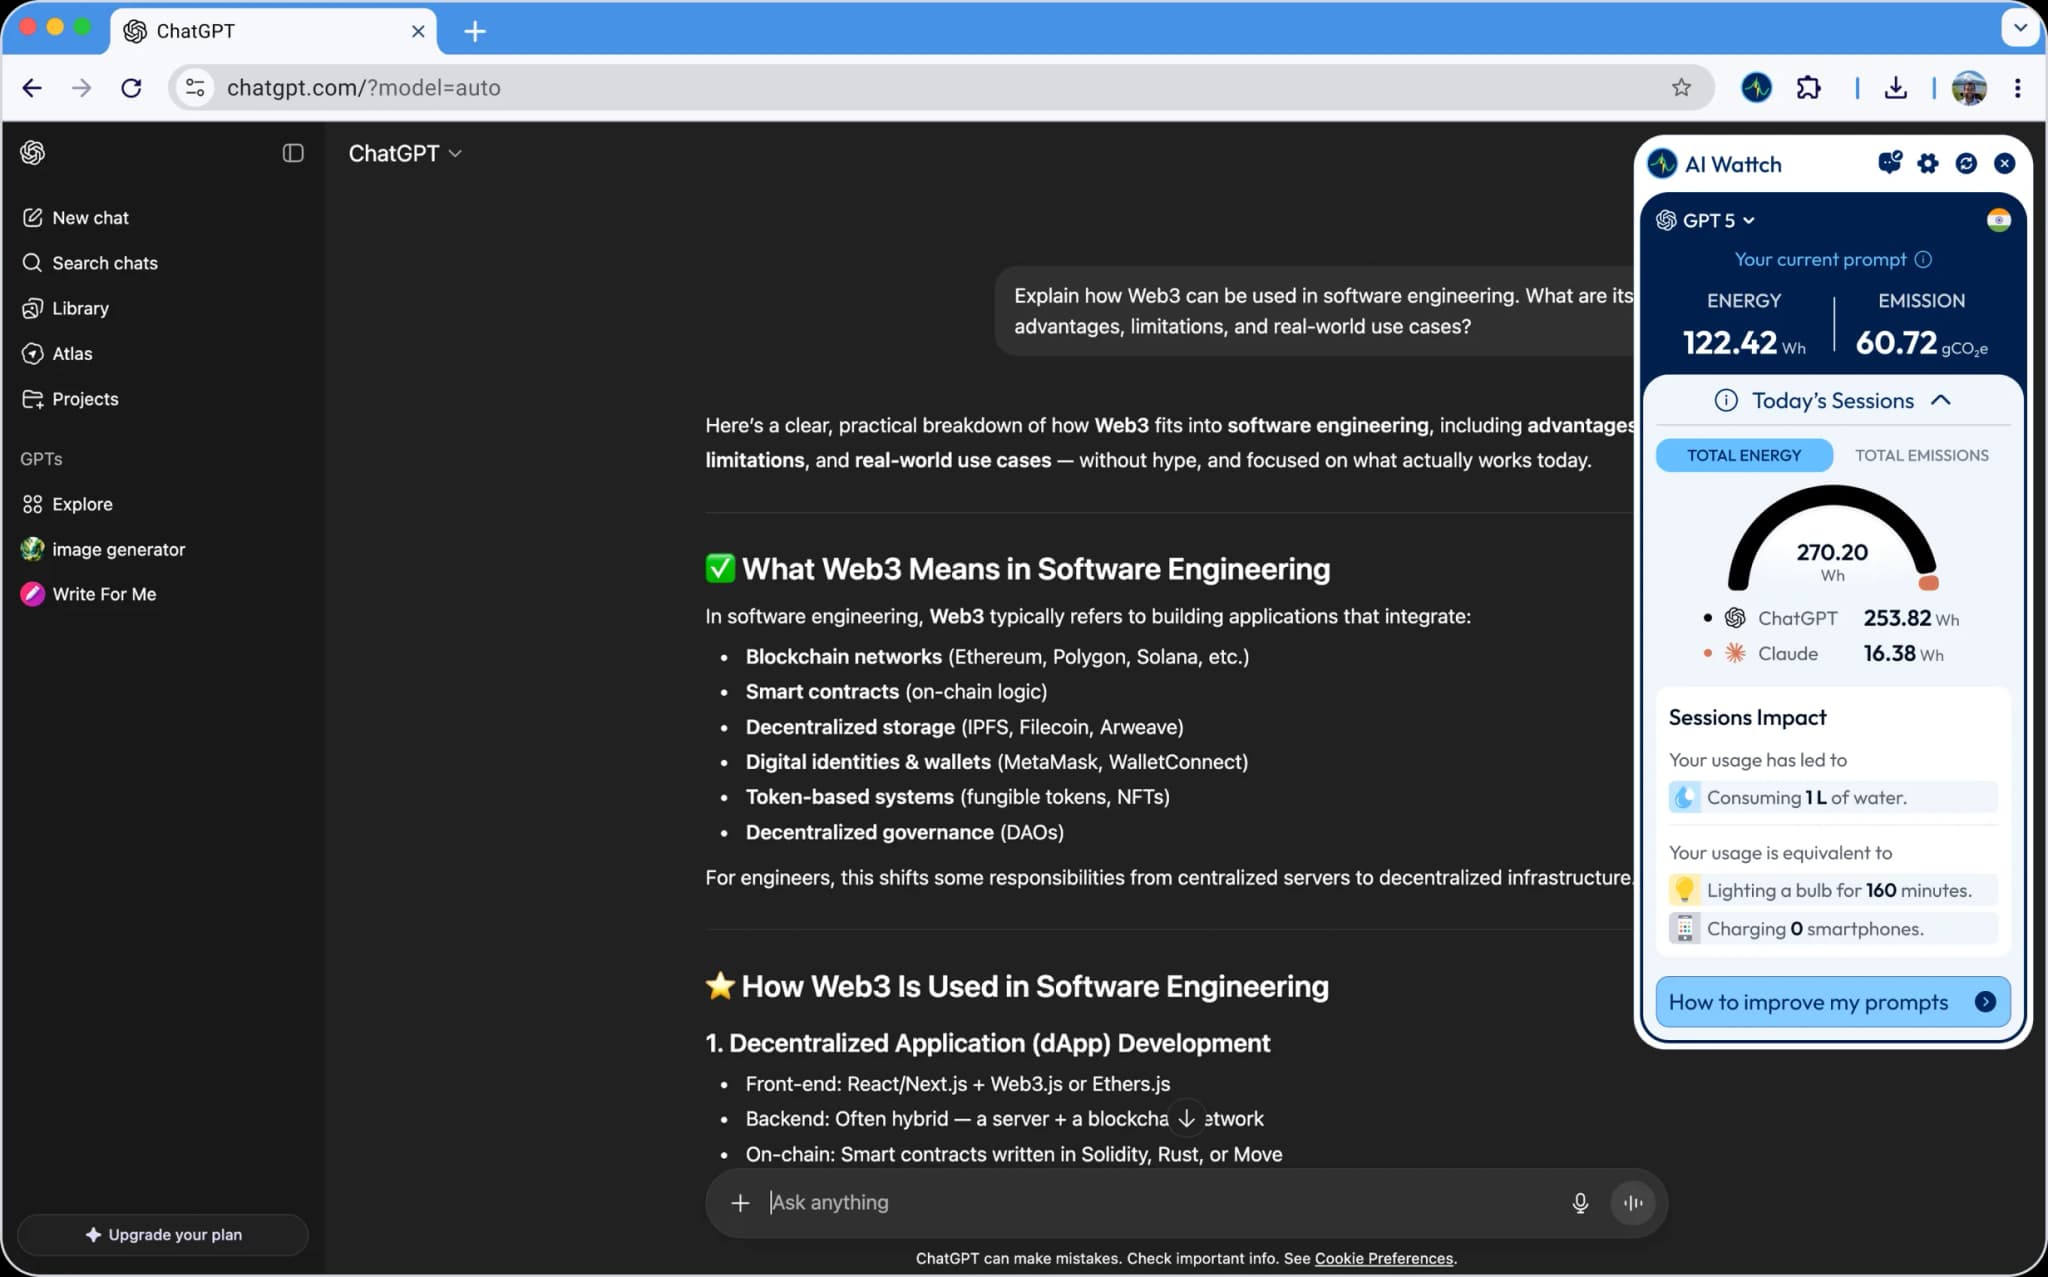This screenshot has width=2048, height=1277.
Task: Open AI Wattch feedback icon
Action: tap(1889, 163)
